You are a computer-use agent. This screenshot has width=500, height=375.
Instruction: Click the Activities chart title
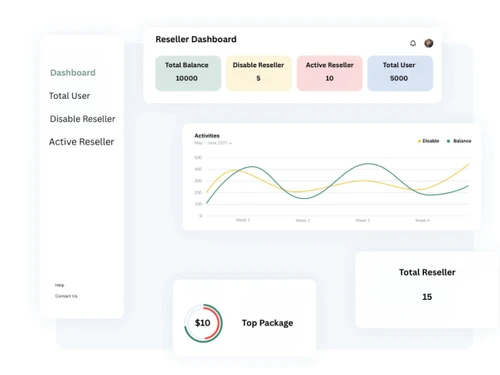(x=207, y=136)
